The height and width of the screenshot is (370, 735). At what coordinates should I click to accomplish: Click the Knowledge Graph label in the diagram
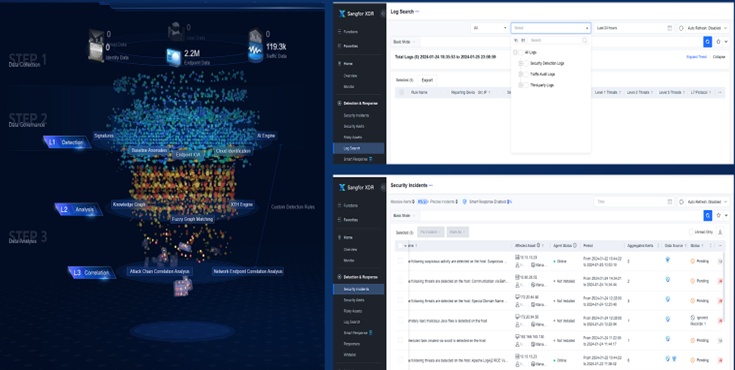129,204
